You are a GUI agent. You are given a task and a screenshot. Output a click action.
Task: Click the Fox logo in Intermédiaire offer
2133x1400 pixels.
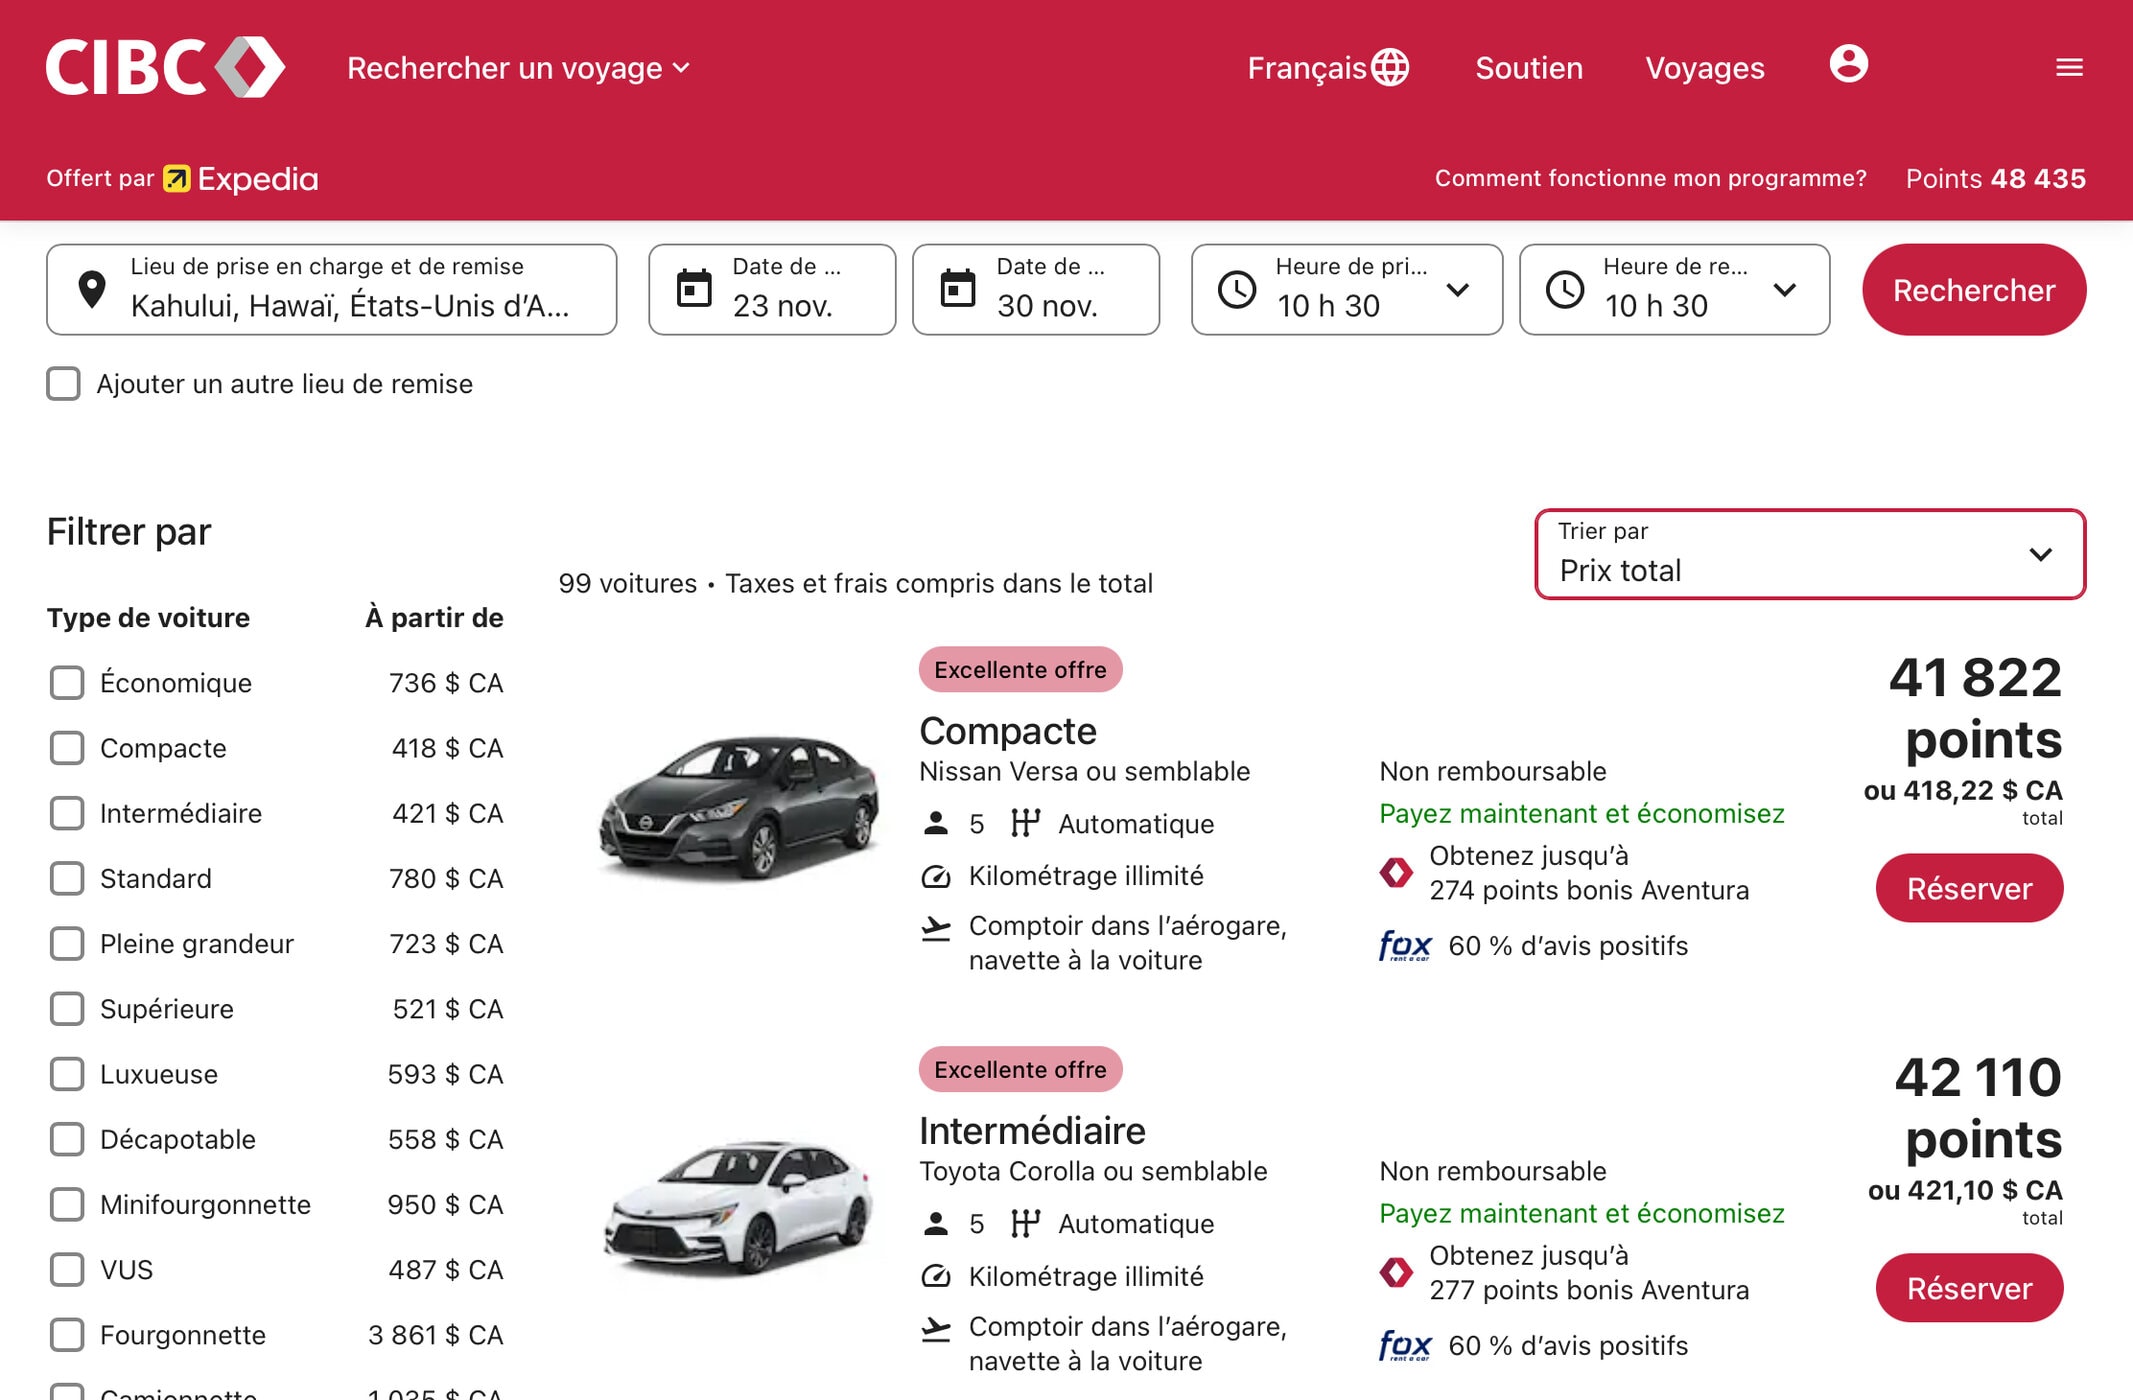click(x=1405, y=1345)
